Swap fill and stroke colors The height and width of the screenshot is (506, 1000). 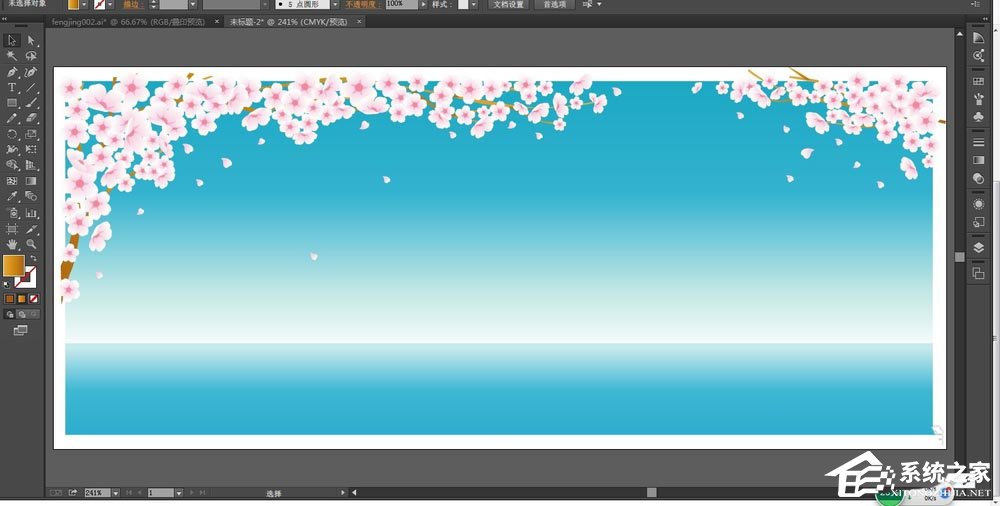click(32, 259)
